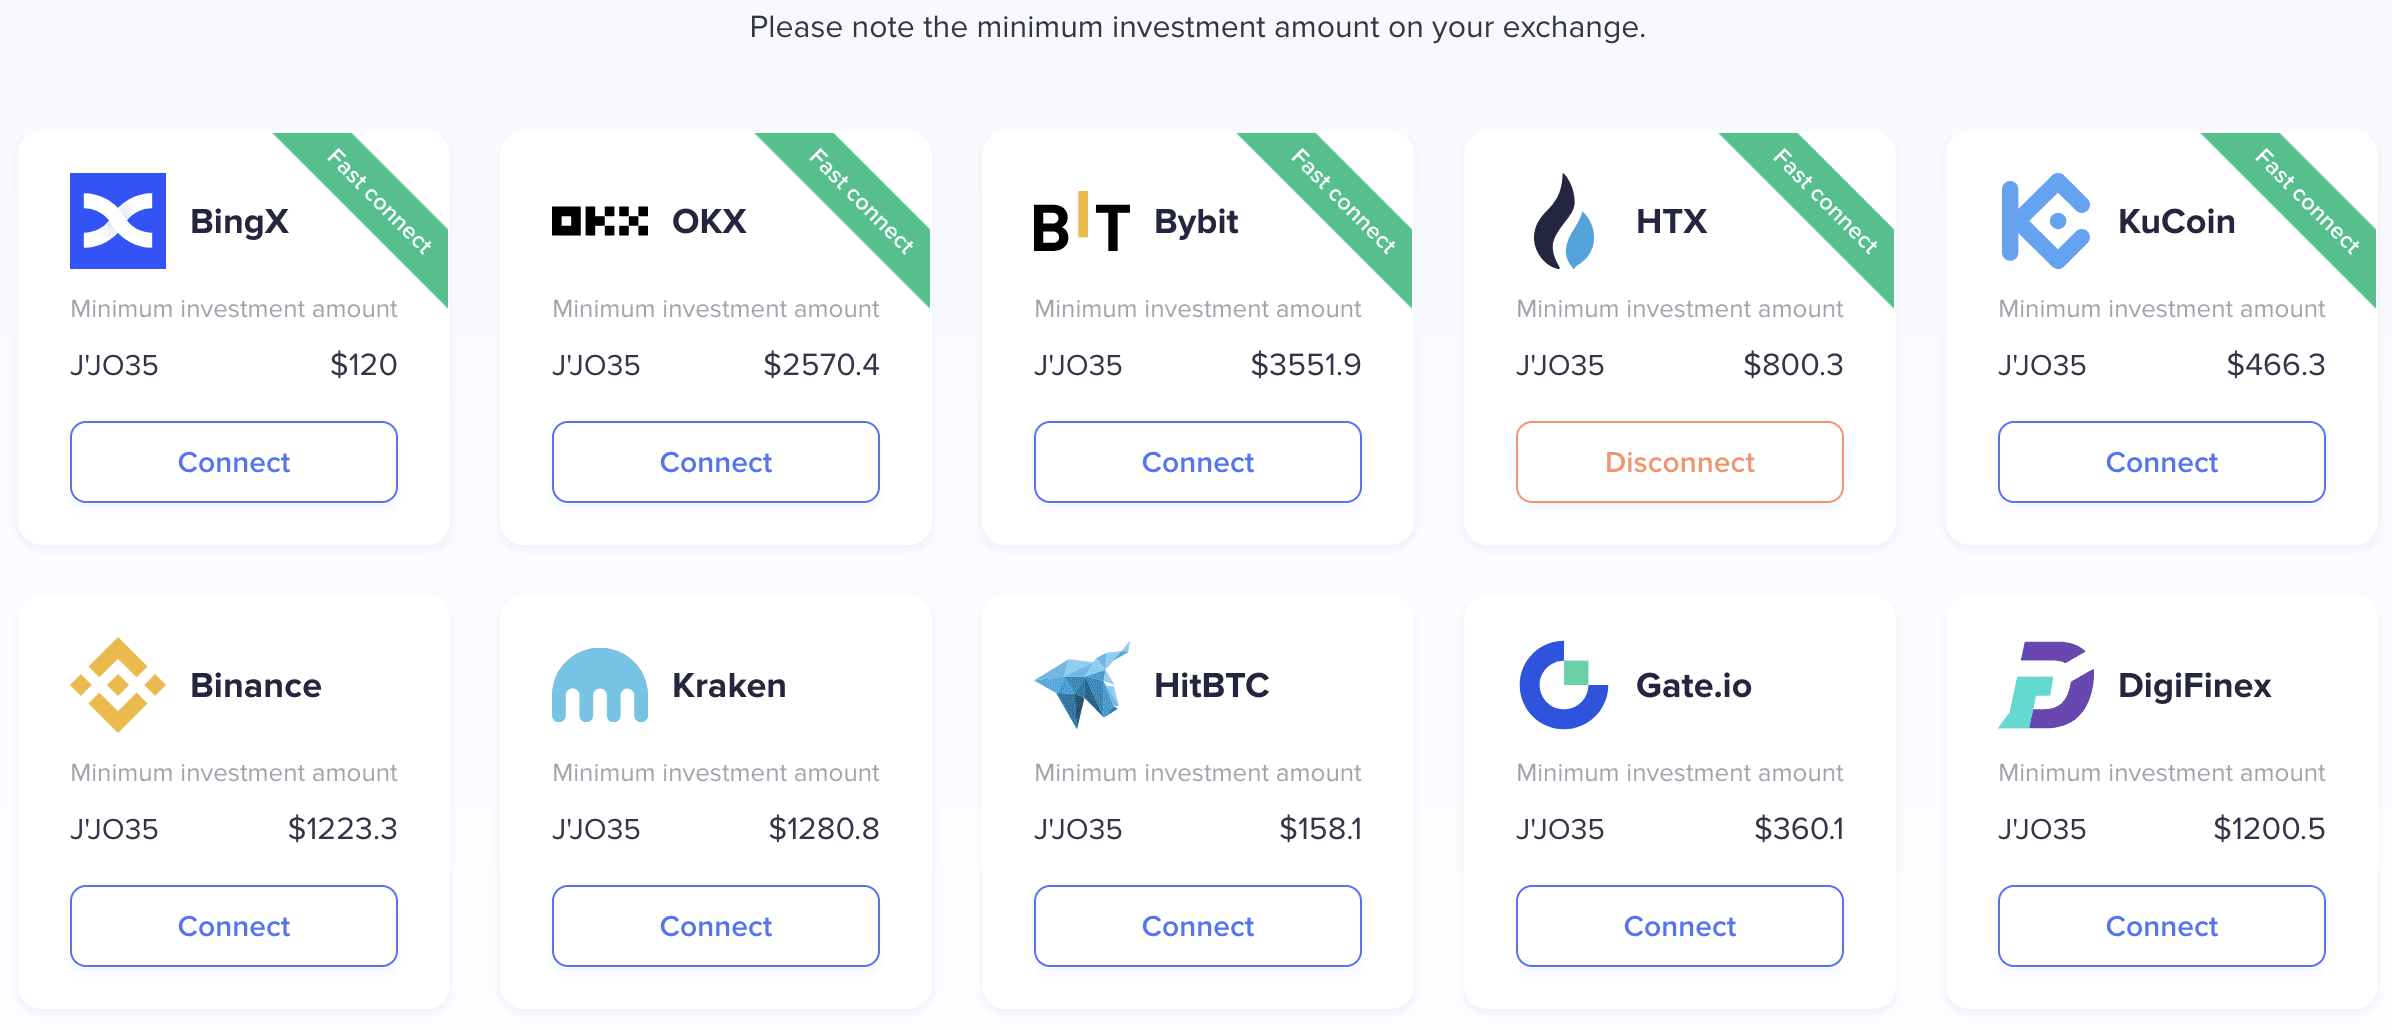
Task: Click the Gate.io logo icon
Action: [1563, 685]
